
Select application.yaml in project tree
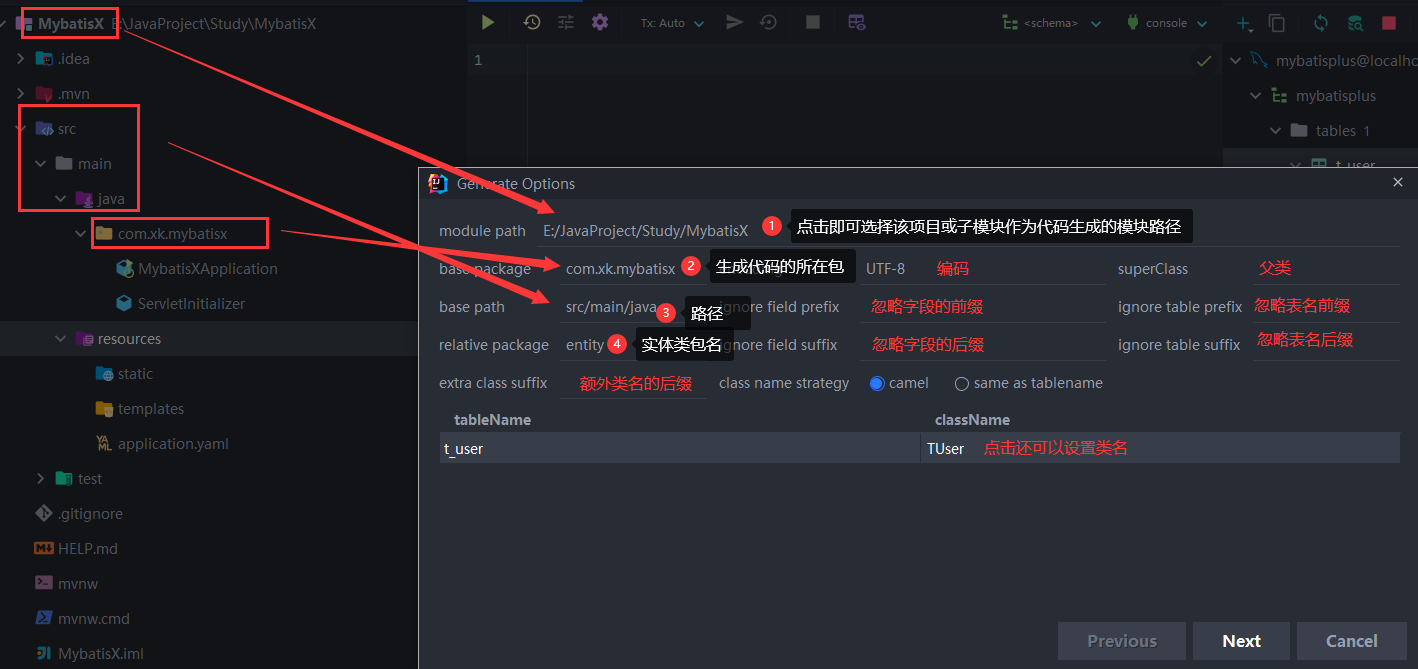(173, 443)
